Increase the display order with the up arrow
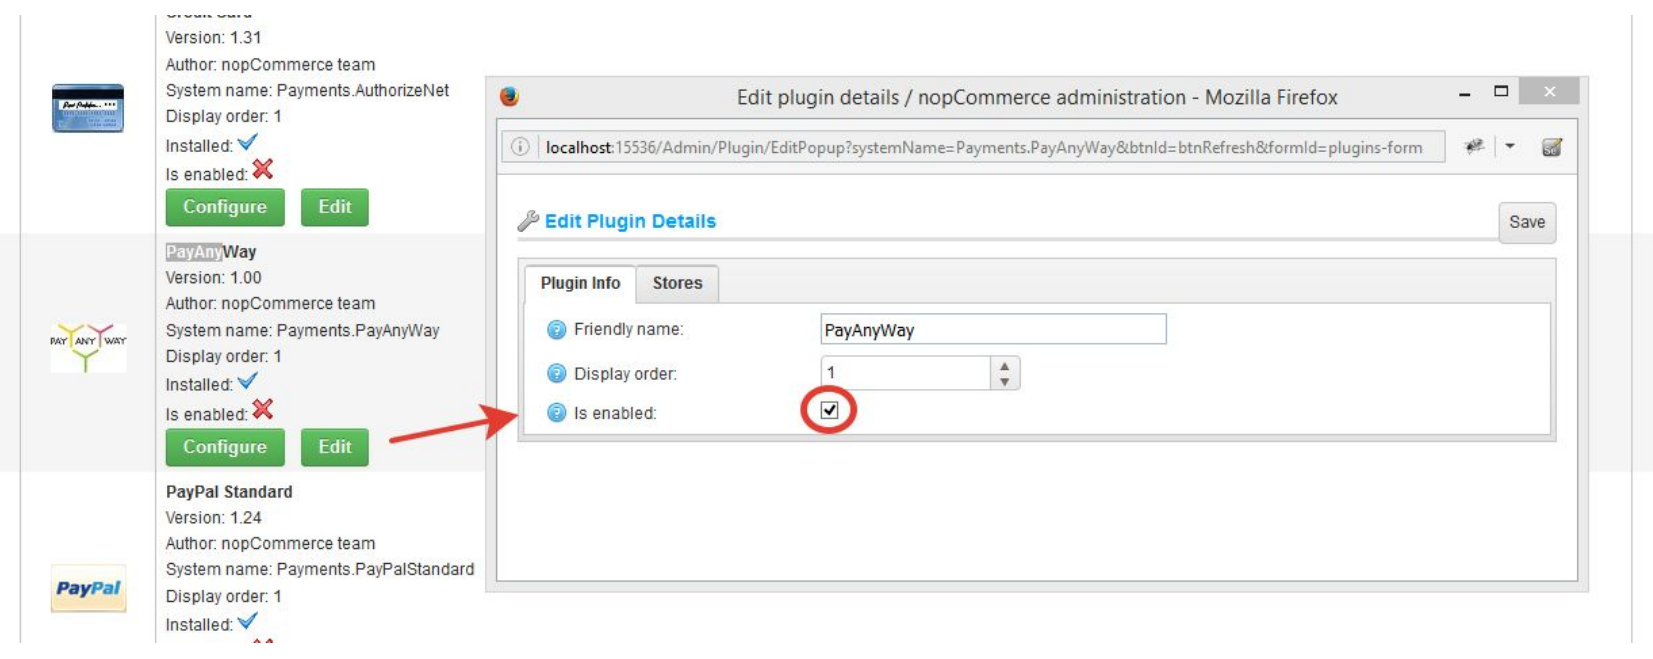 (x=1004, y=366)
